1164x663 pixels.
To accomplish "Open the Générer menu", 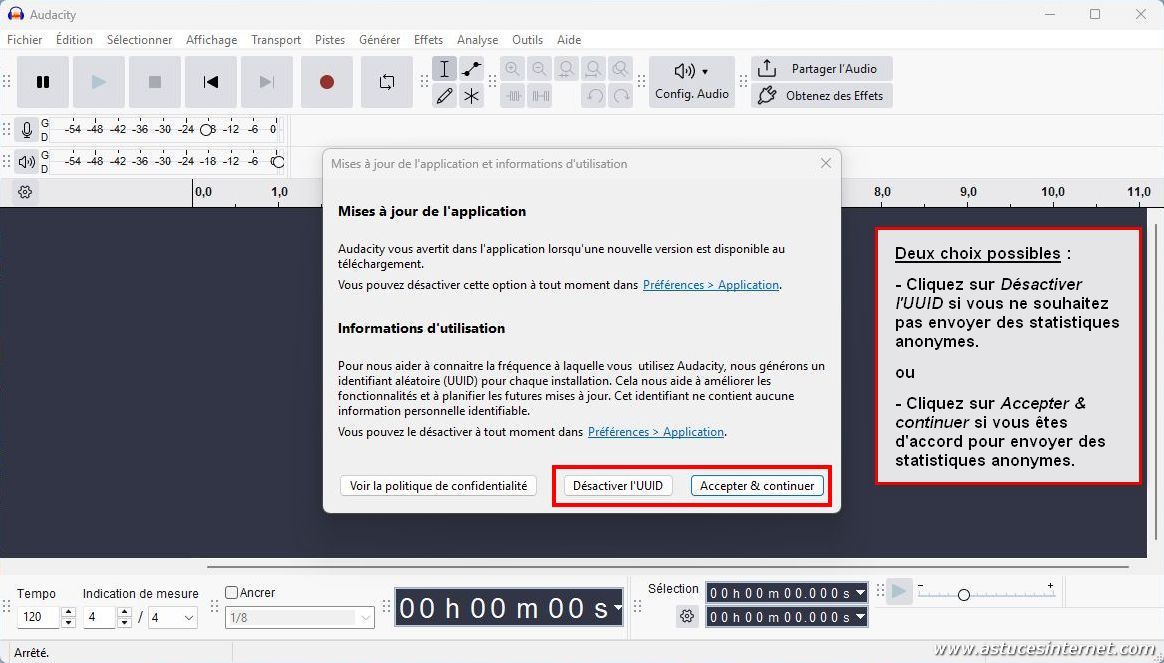I will 379,40.
